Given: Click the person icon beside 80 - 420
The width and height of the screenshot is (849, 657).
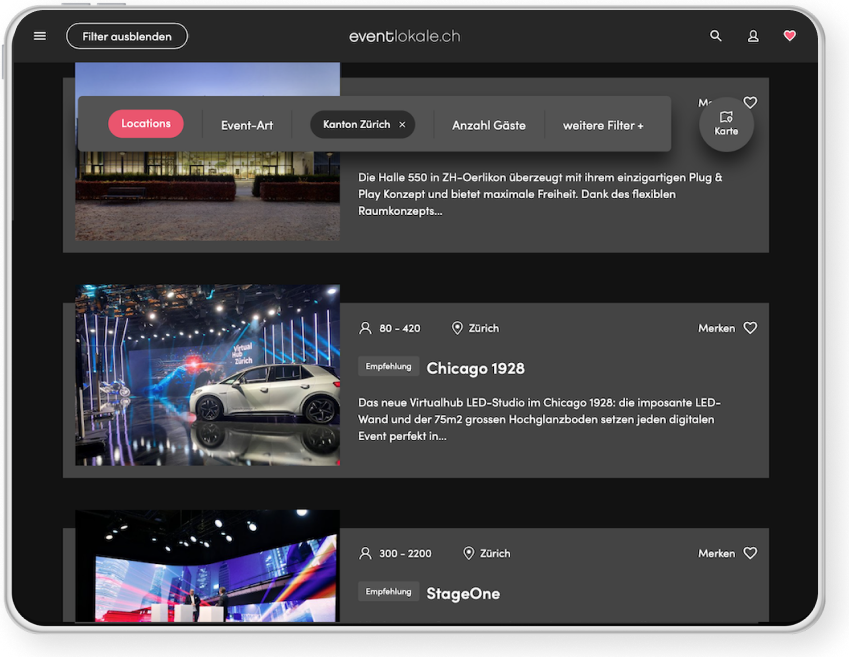Looking at the screenshot, I should 365,328.
